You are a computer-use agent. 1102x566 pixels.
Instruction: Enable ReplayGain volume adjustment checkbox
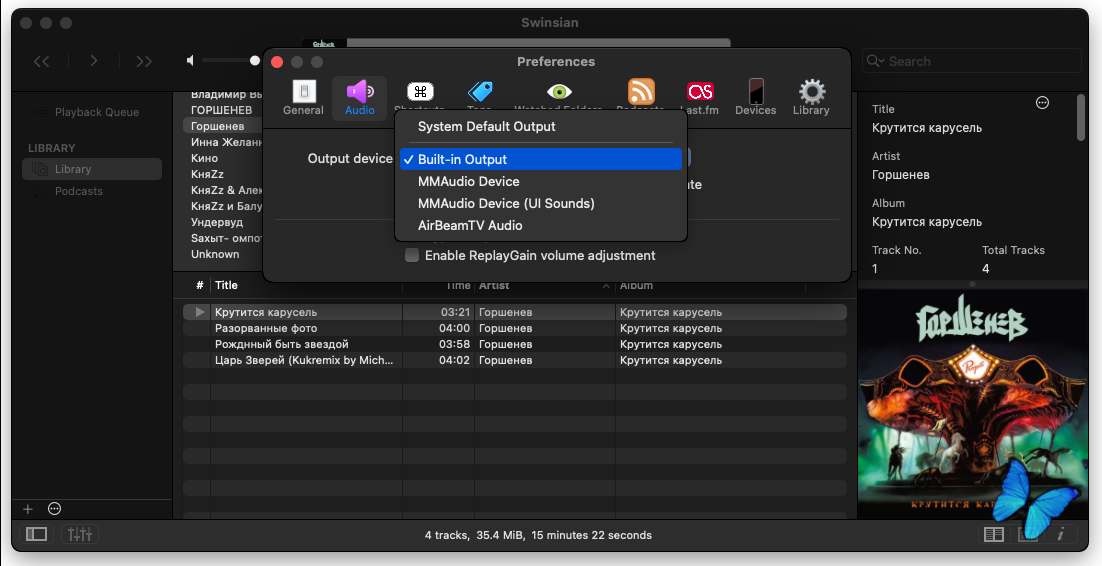click(412, 255)
